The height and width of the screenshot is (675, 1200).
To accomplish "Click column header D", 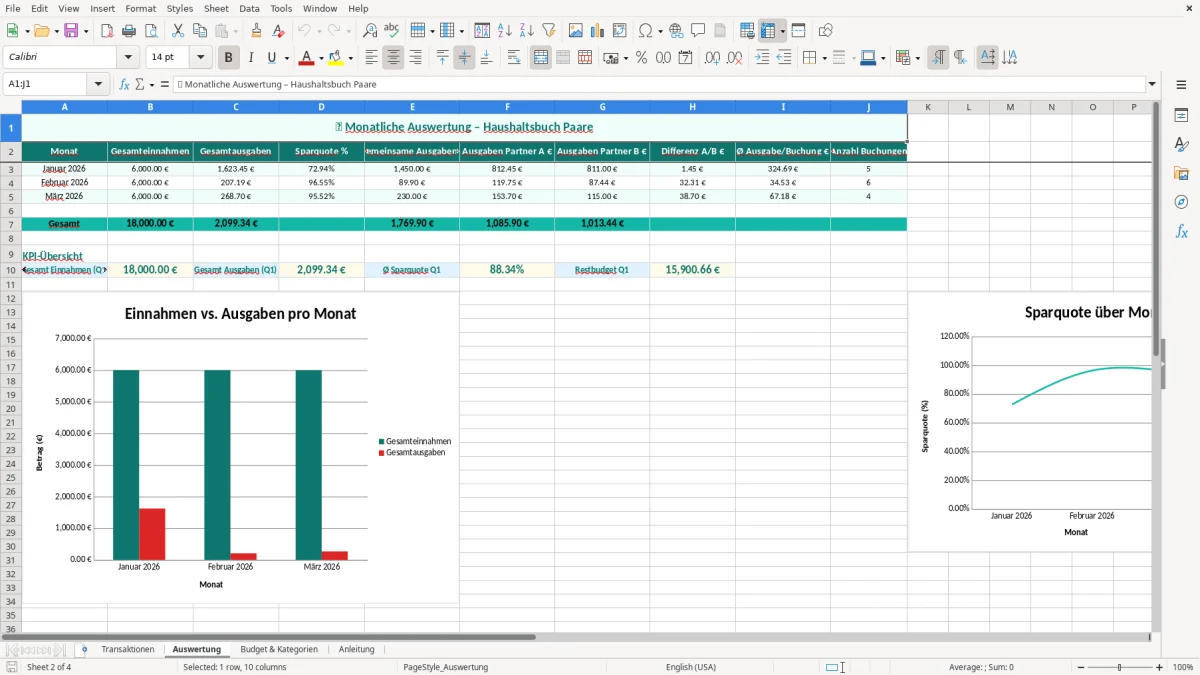I will 321,107.
